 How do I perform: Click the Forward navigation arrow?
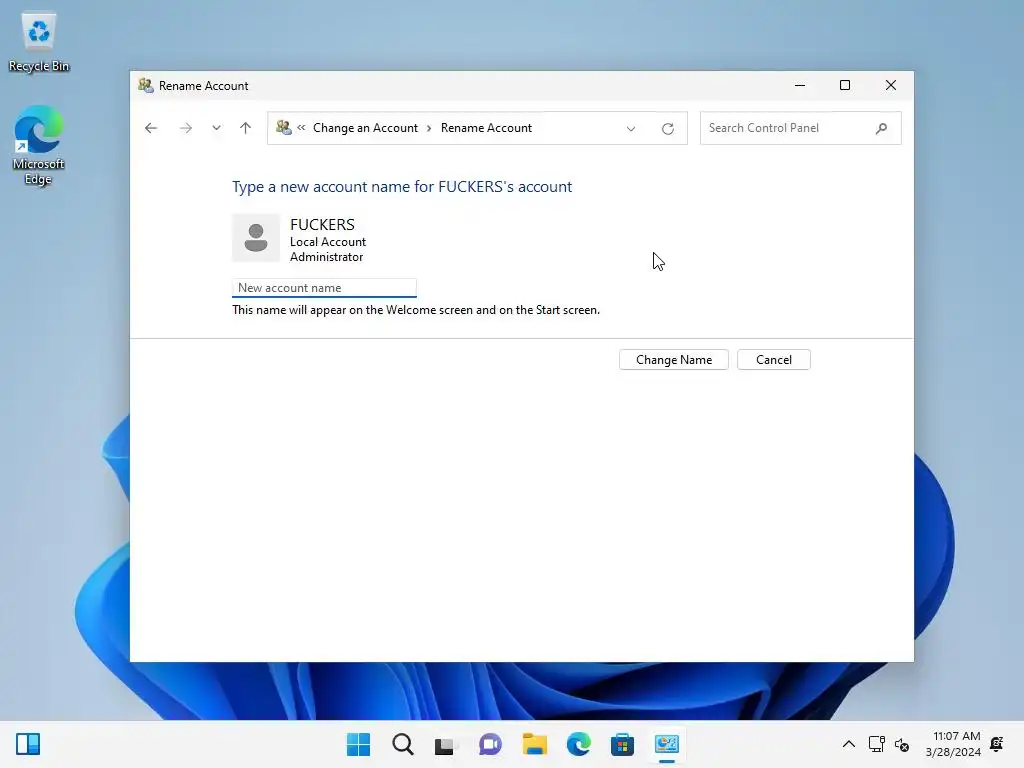click(x=186, y=128)
